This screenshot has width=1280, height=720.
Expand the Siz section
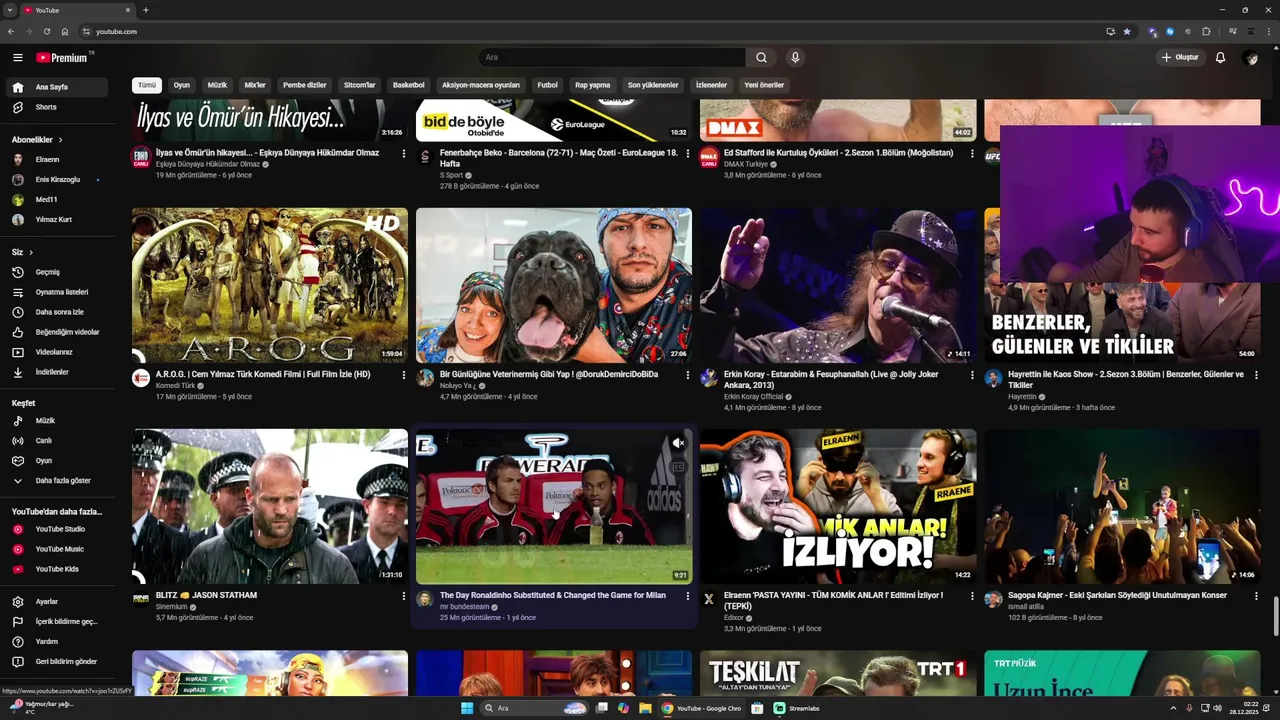click(22, 252)
